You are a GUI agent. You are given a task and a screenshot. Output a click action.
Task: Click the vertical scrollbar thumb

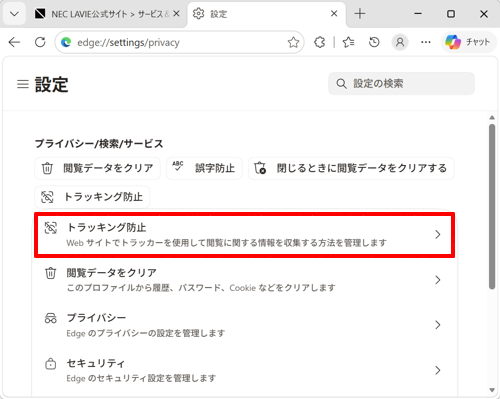click(x=492, y=206)
